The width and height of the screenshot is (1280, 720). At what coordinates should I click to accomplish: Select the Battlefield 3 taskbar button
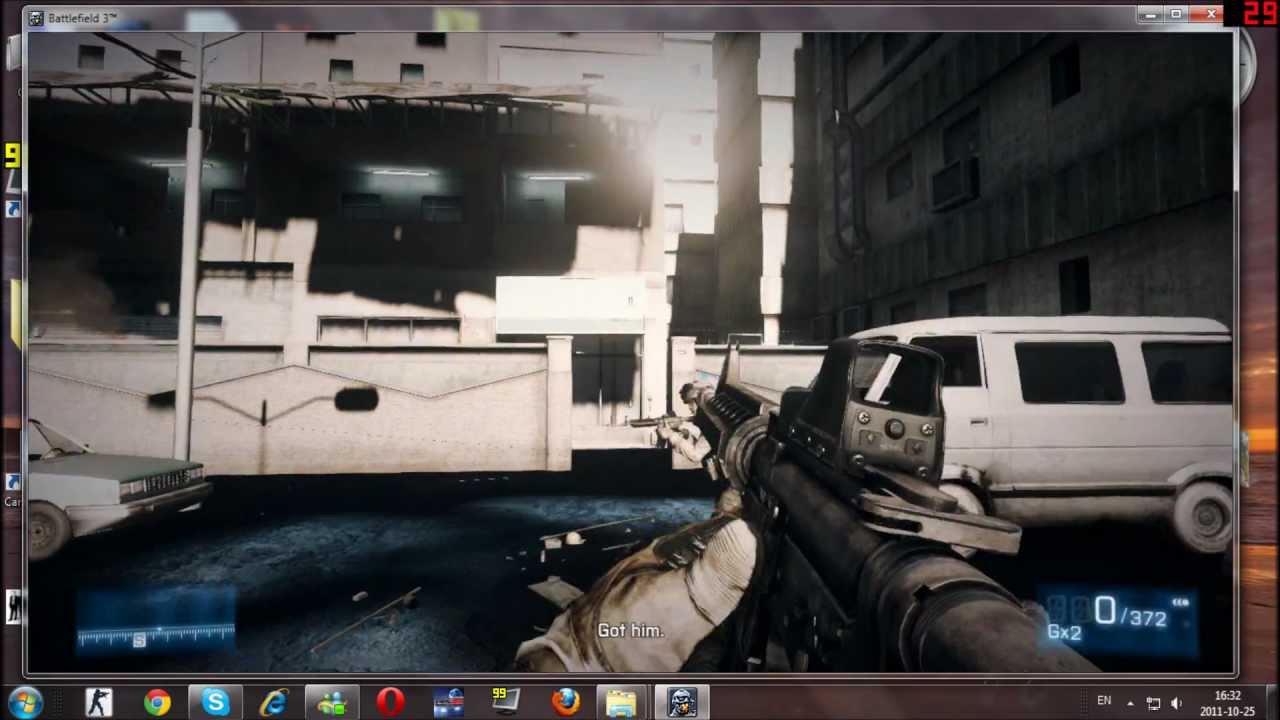click(681, 702)
